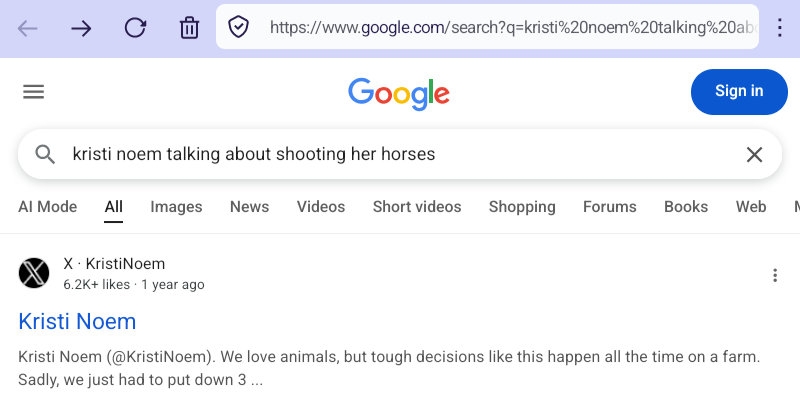The width and height of the screenshot is (800, 400).
Task: Go back to the previous page
Action: [x=28, y=28]
